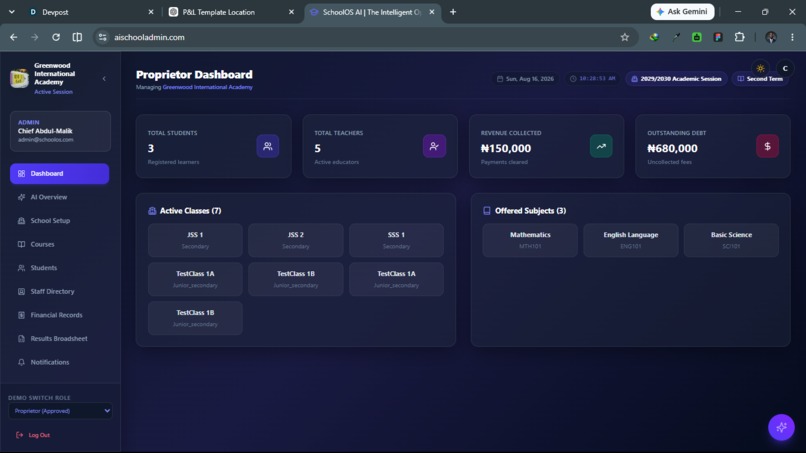Open the JSS 1 class card
This screenshot has height=453, width=806.
[x=195, y=240]
